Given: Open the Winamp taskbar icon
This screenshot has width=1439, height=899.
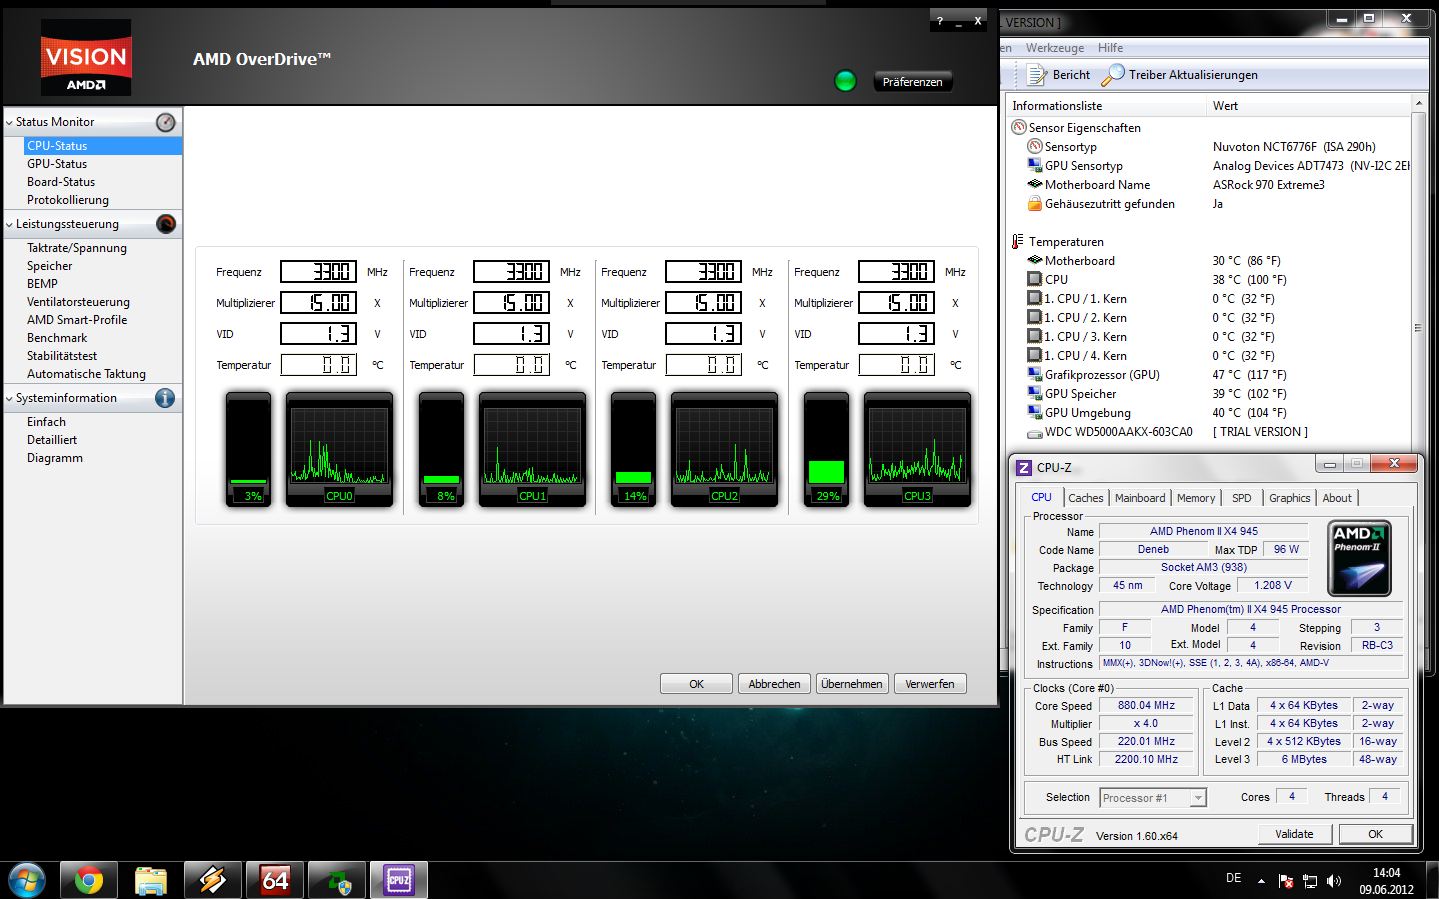Looking at the screenshot, I should (x=213, y=880).
